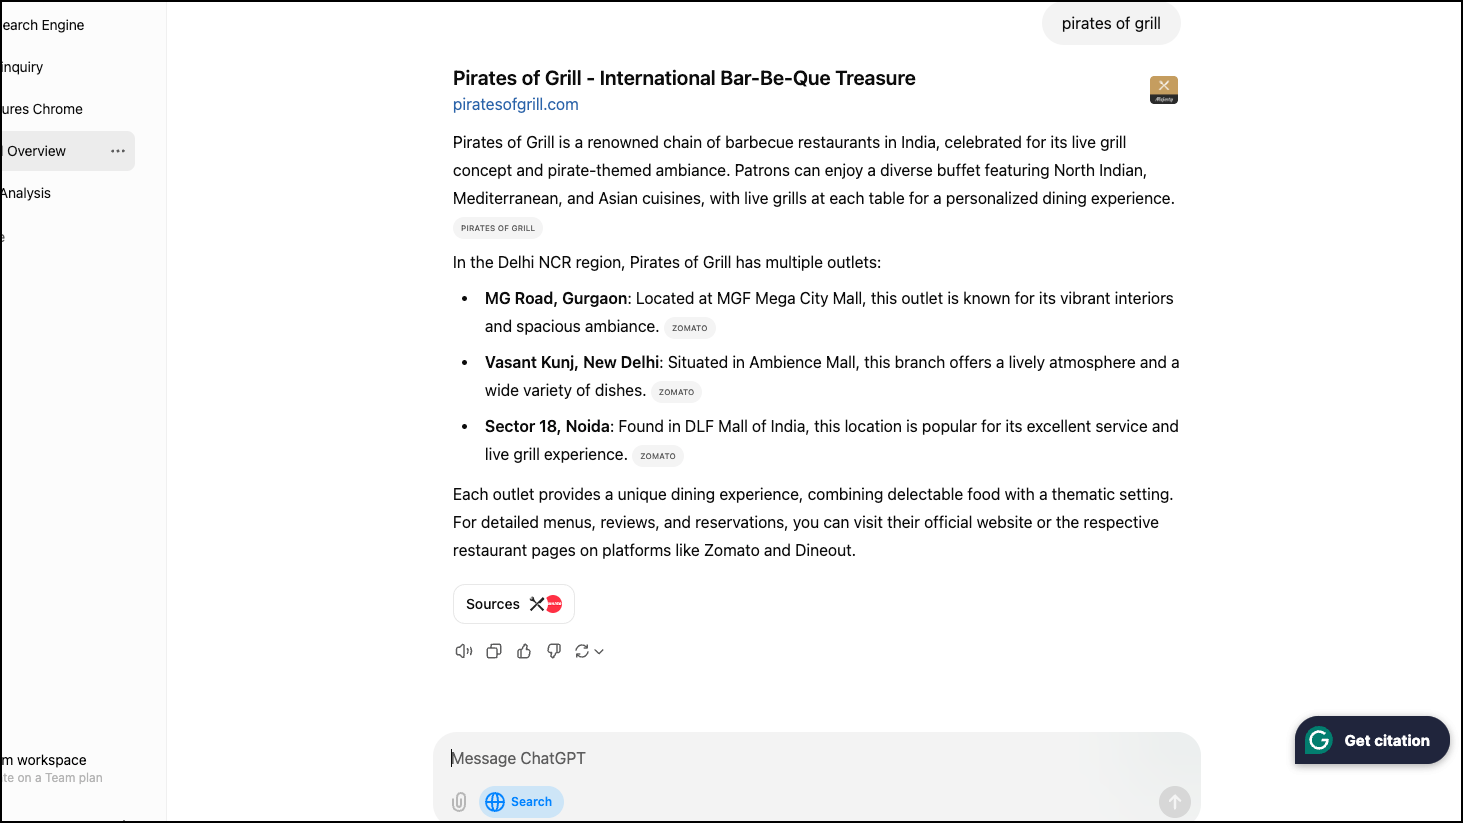
Task: Click the Read aloud speaker icon
Action: click(x=463, y=651)
